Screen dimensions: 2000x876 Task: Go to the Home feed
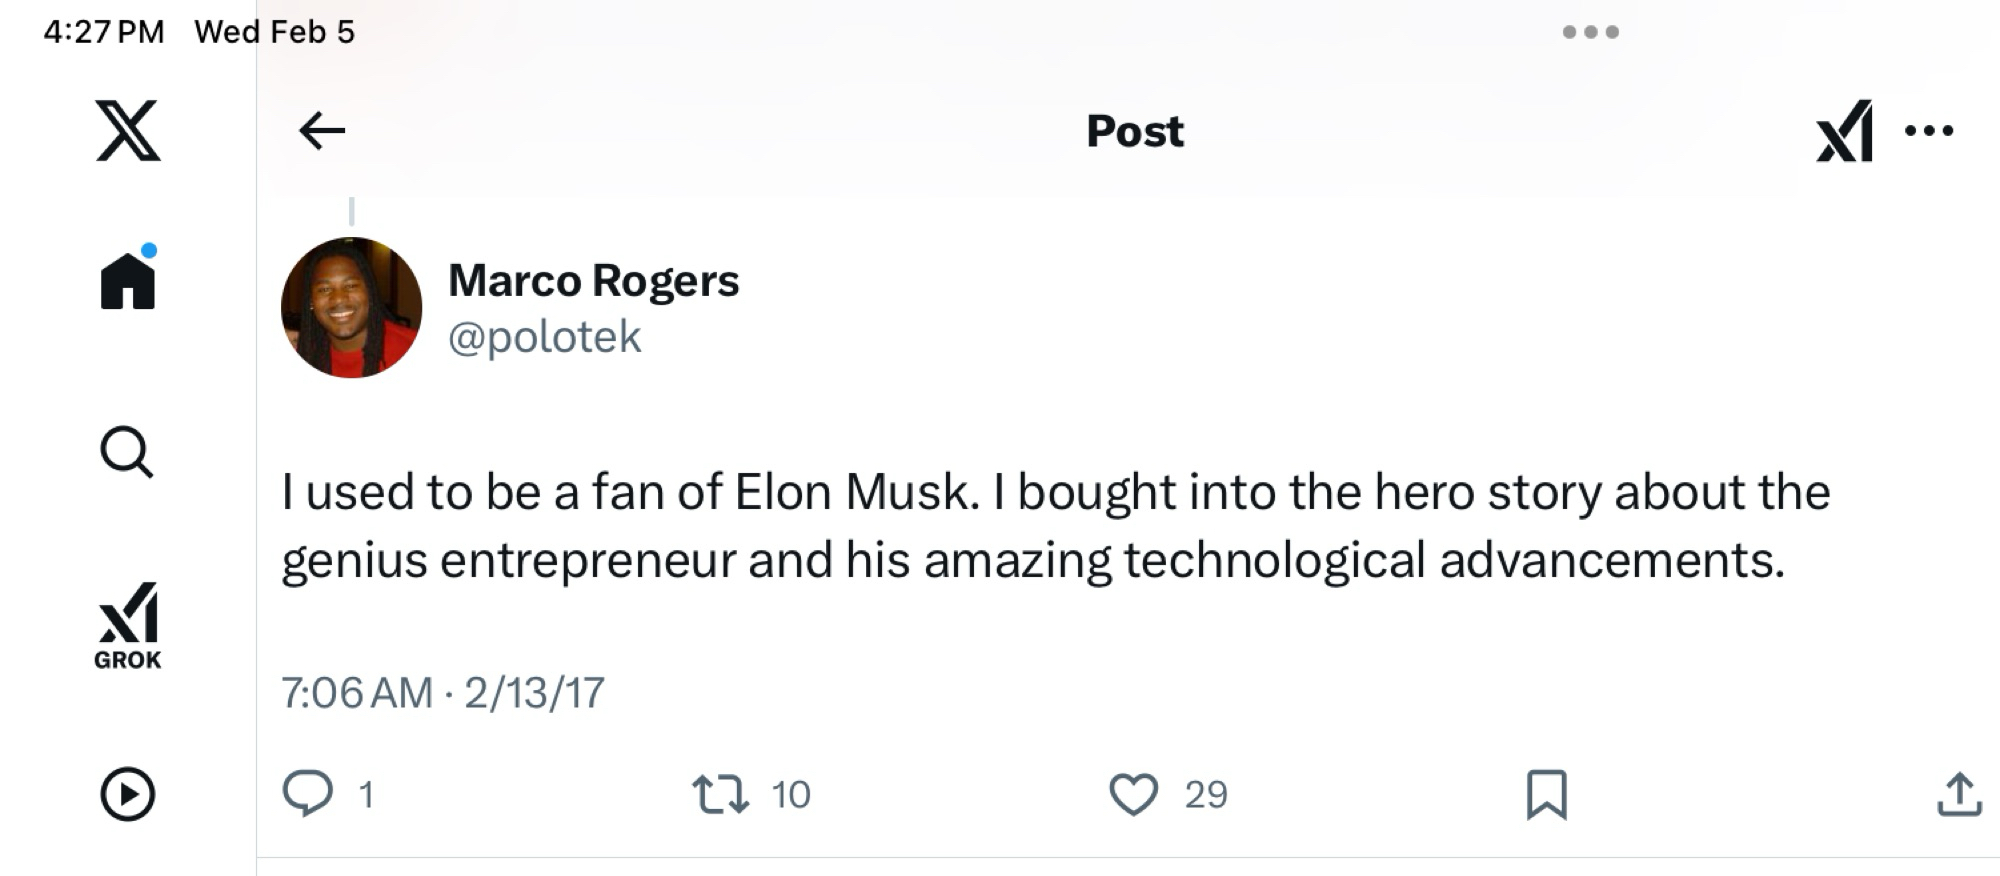coord(128,281)
